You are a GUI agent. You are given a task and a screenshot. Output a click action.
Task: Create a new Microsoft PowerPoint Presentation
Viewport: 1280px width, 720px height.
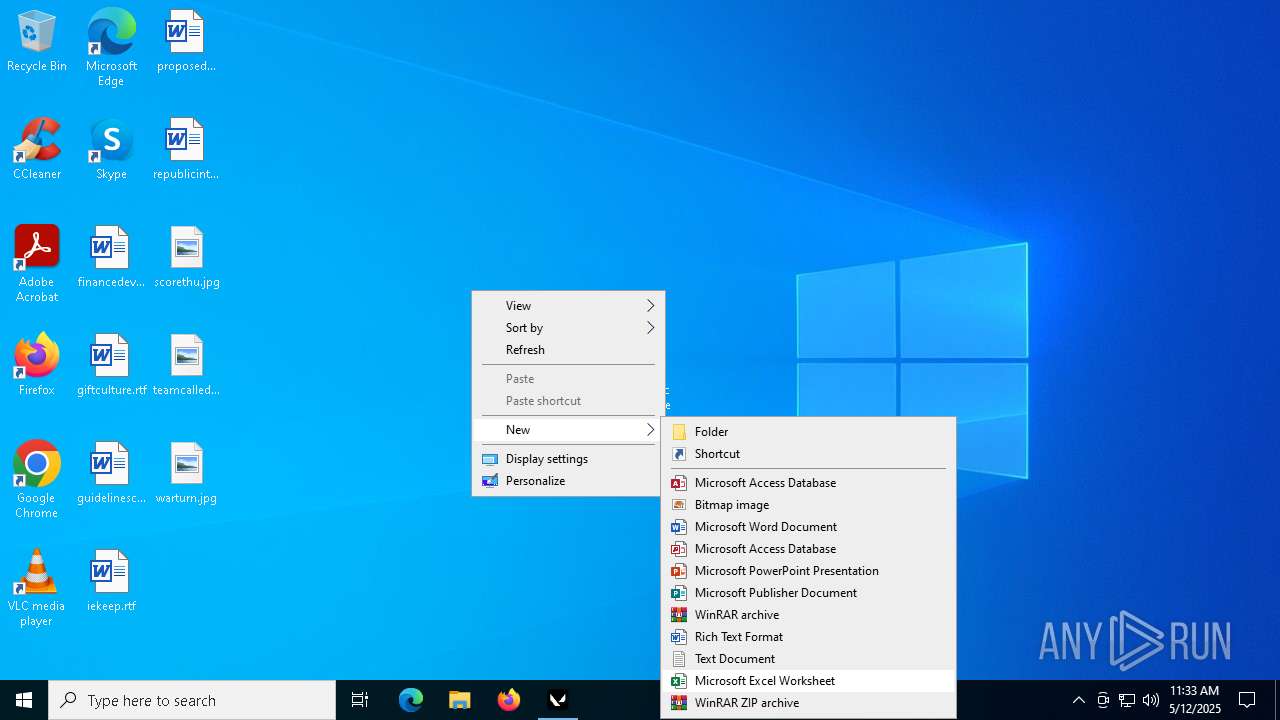click(808, 571)
